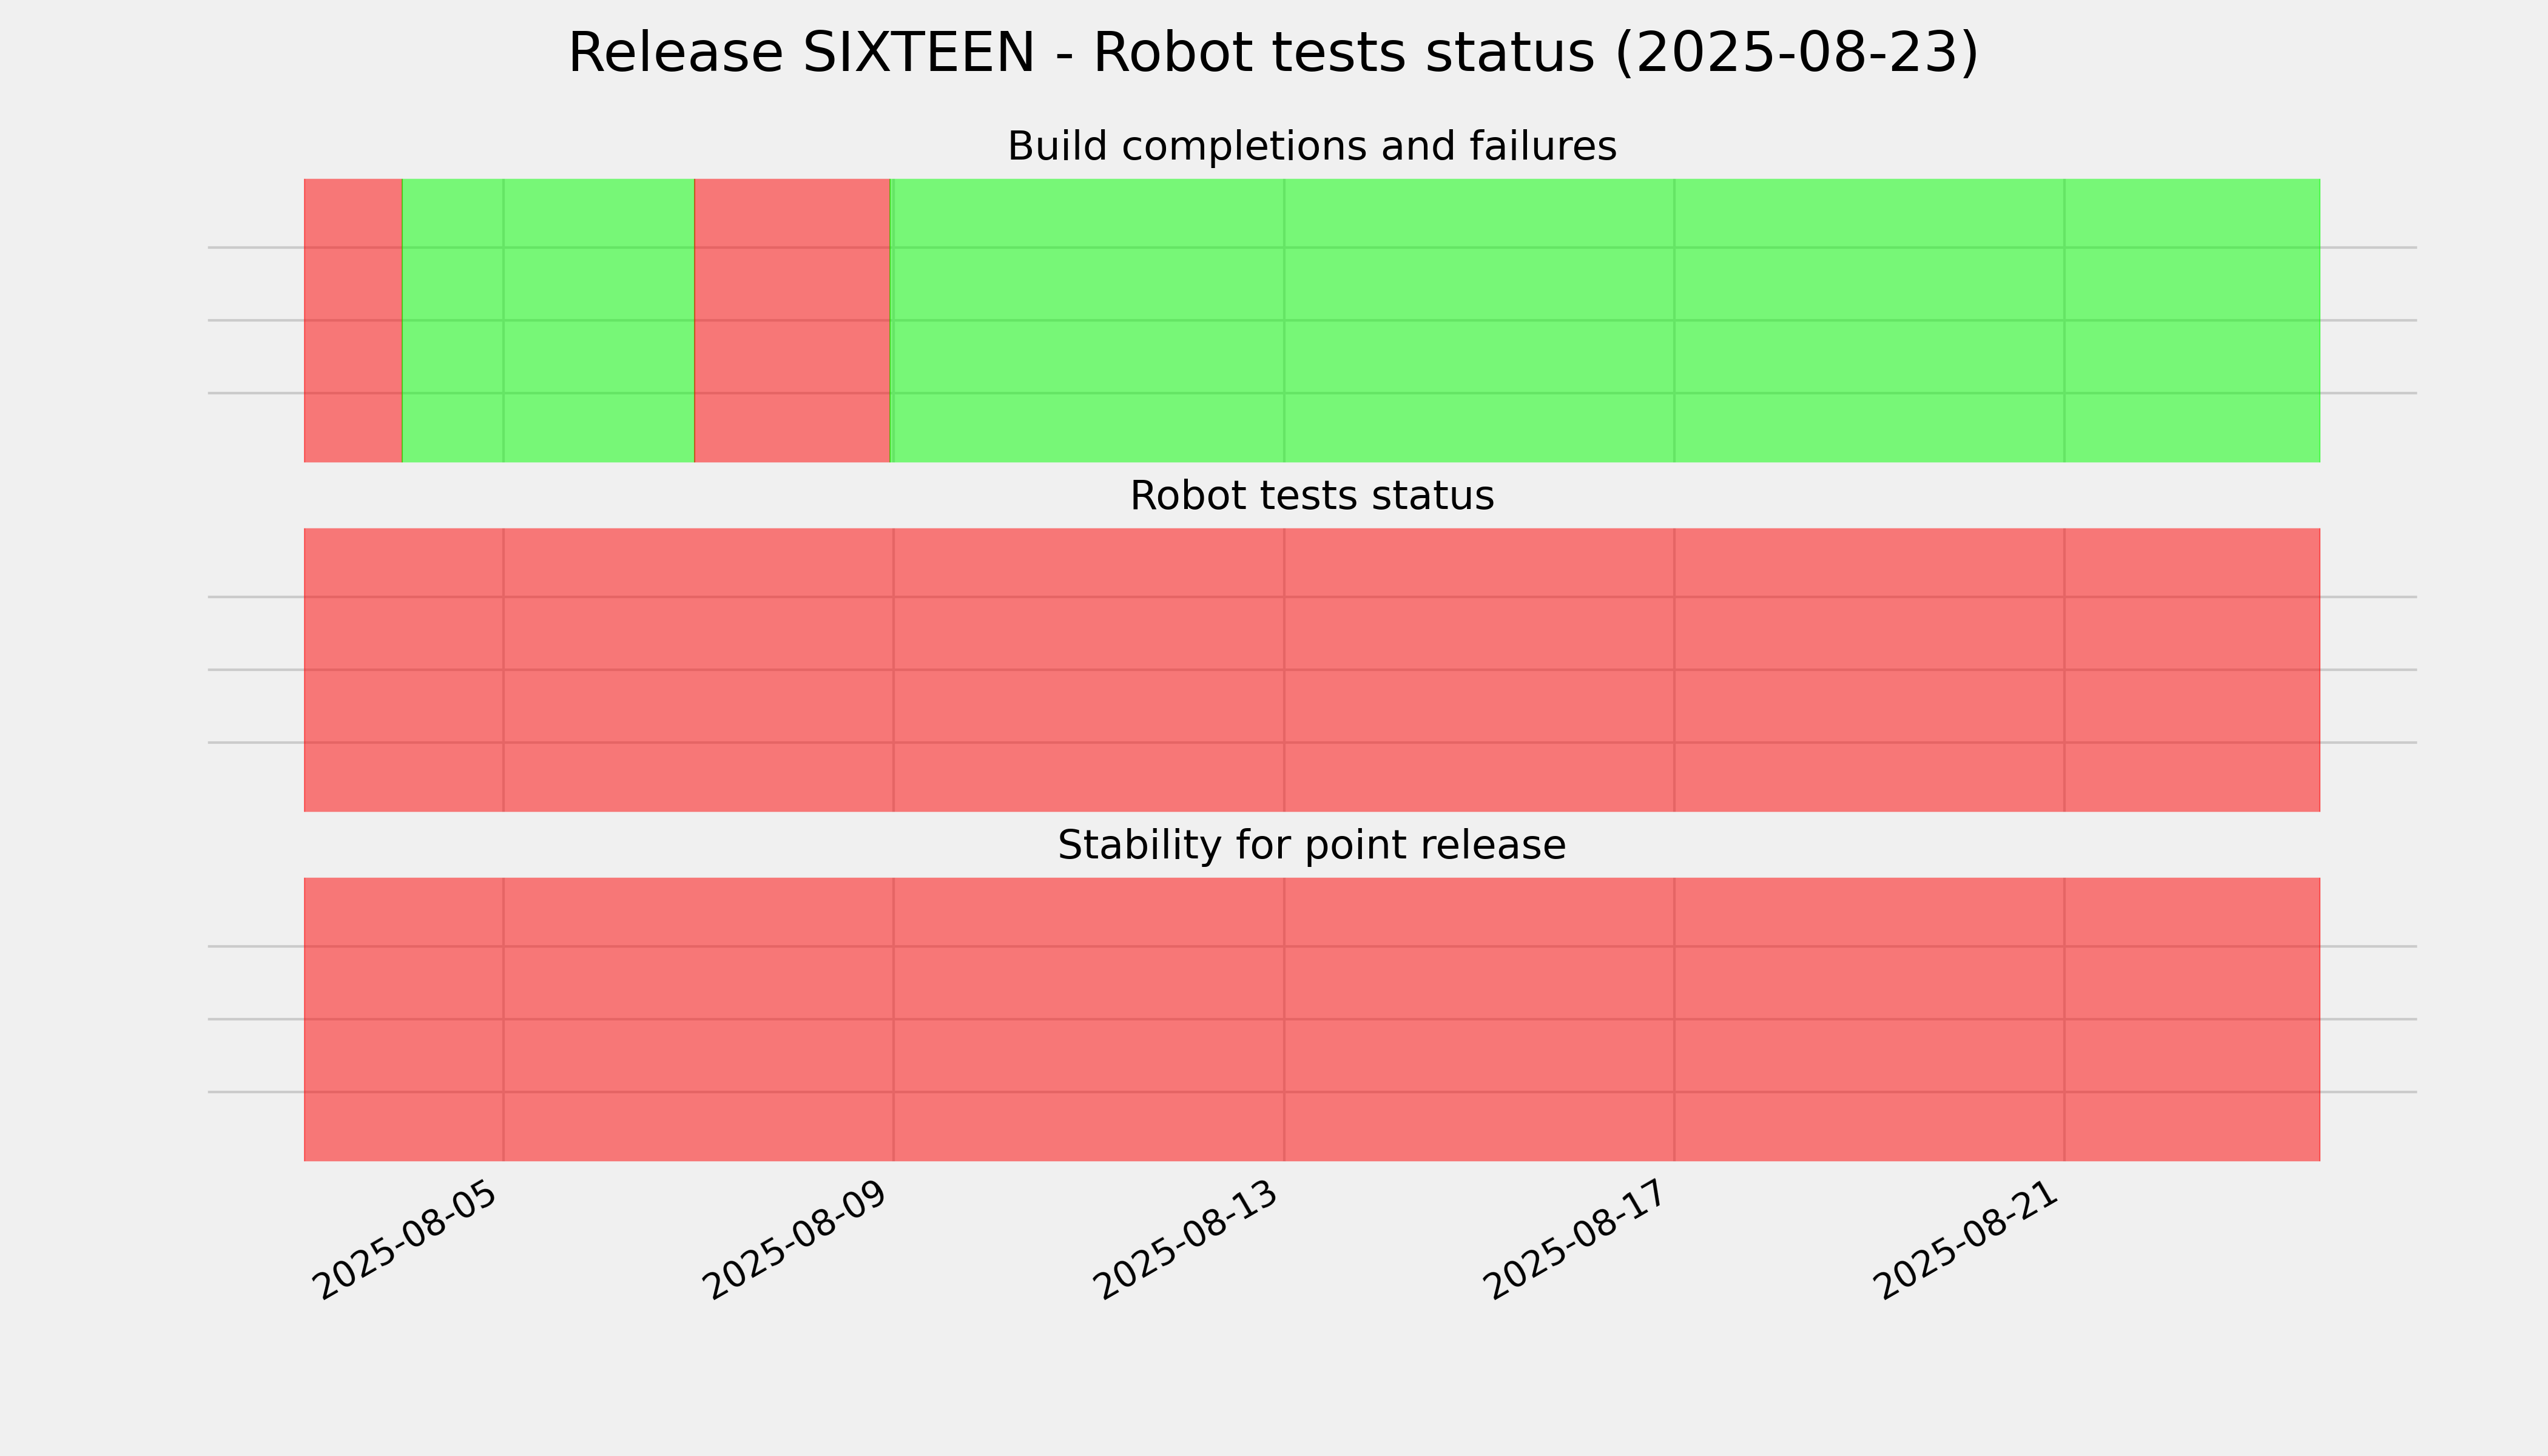This screenshot has height=1456, width=2548.
Task: Click the red Robot tests status bar
Action: click(1312, 670)
